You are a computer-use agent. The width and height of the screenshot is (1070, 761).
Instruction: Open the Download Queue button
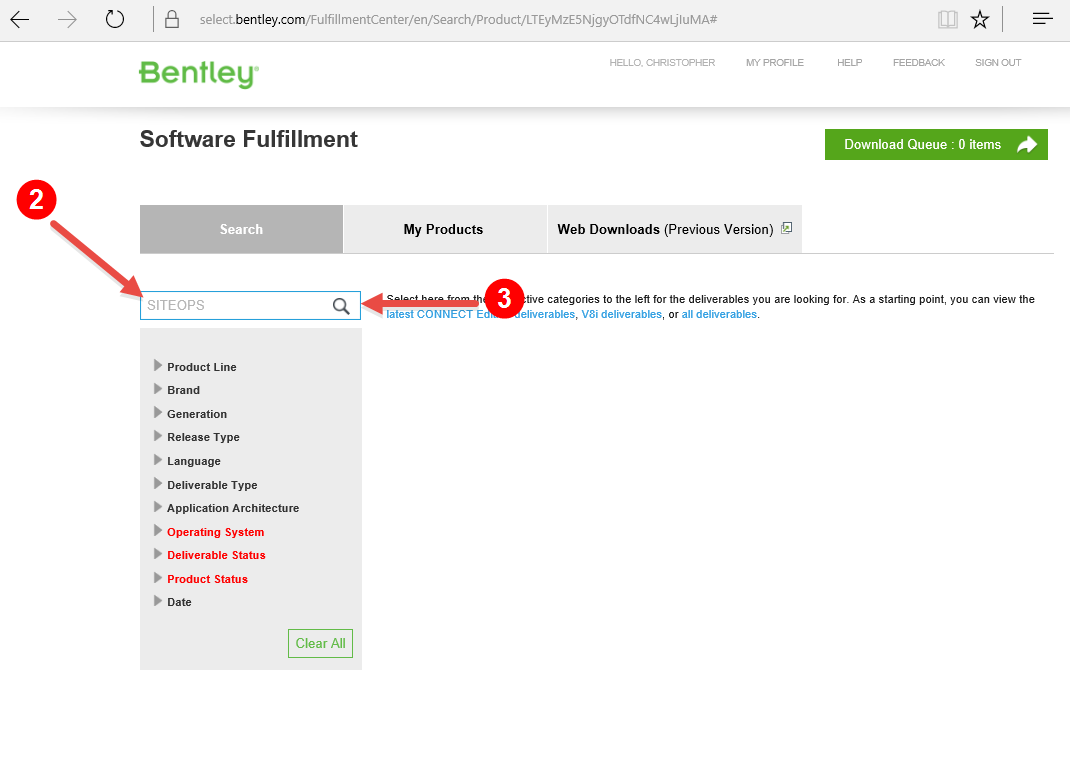point(936,145)
